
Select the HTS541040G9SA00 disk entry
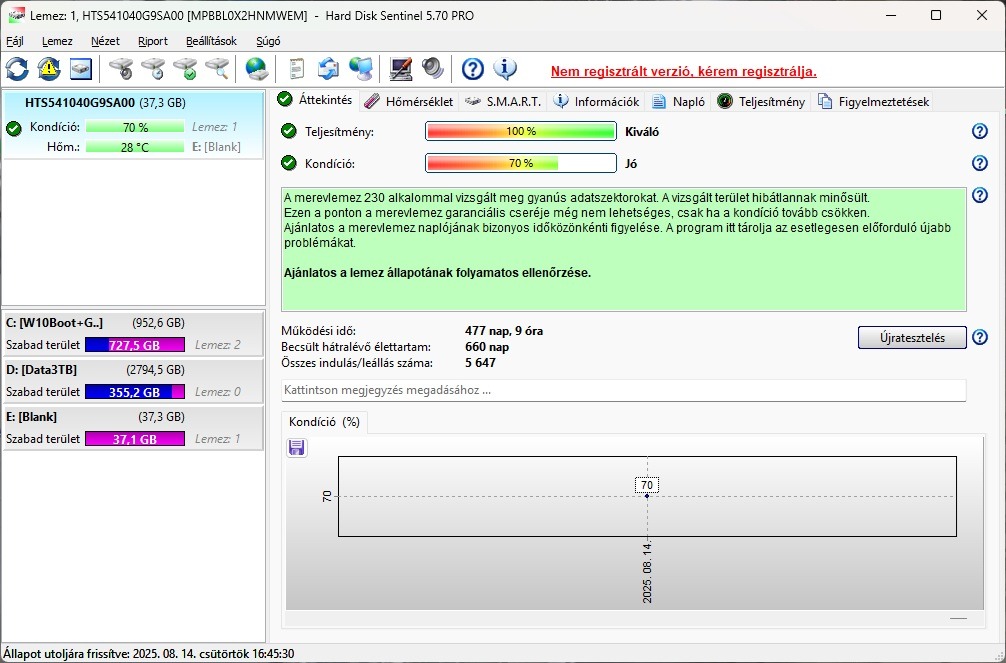pyautogui.click(x=133, y=125)
